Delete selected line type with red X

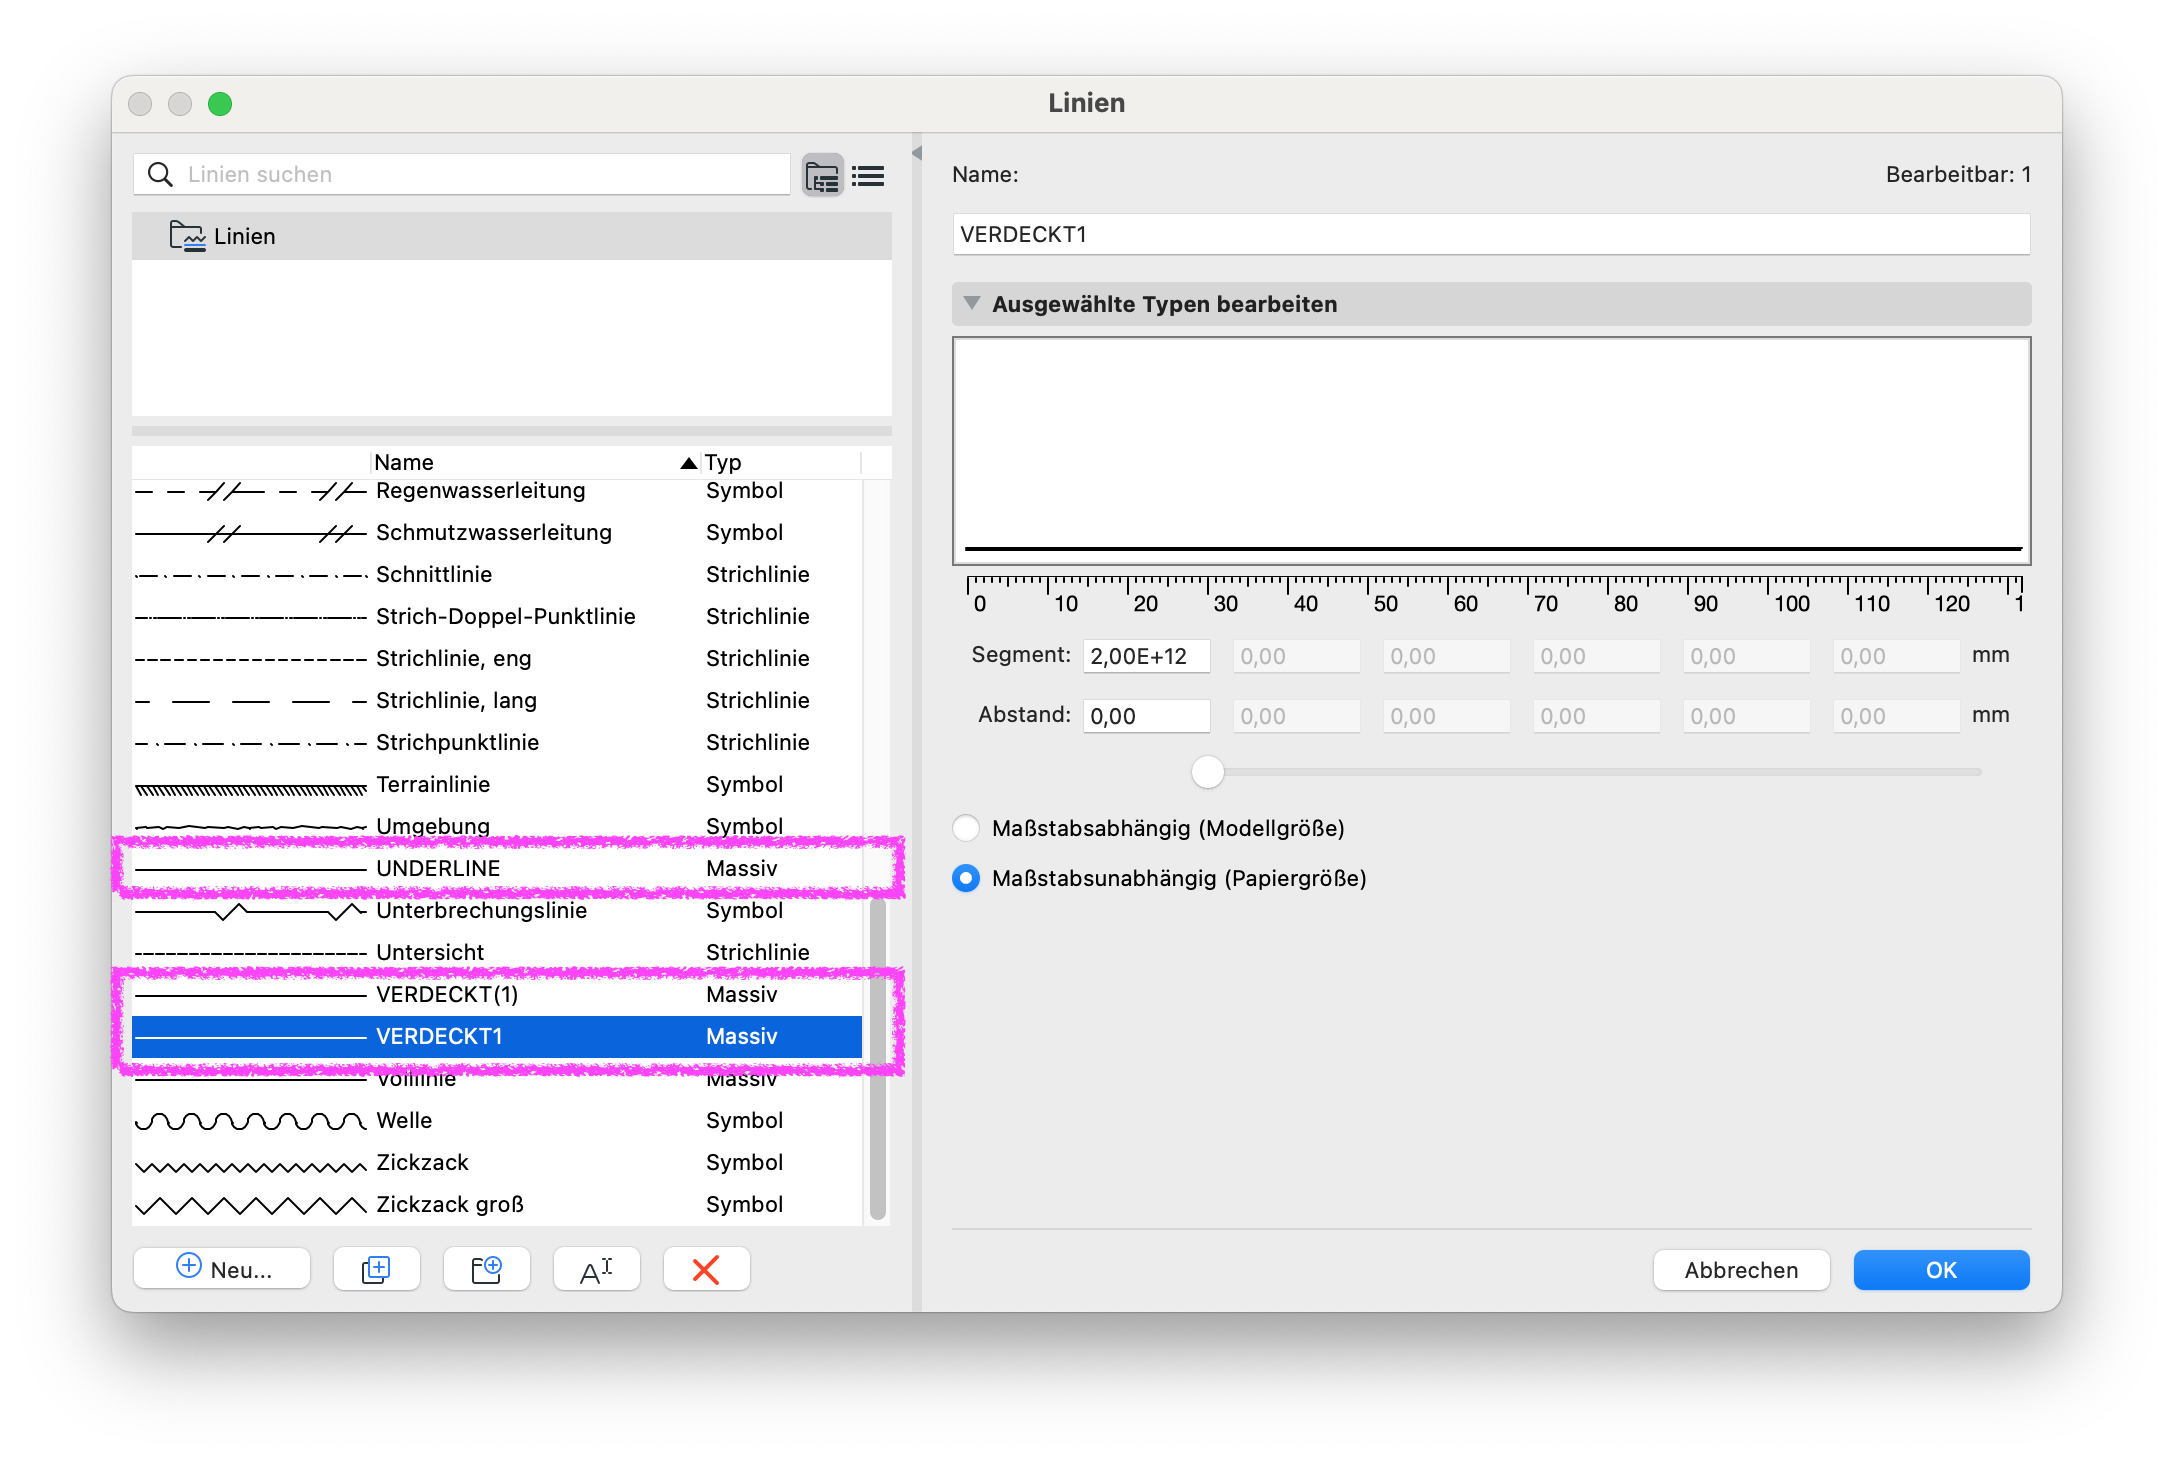click(x=706, y=1269)
